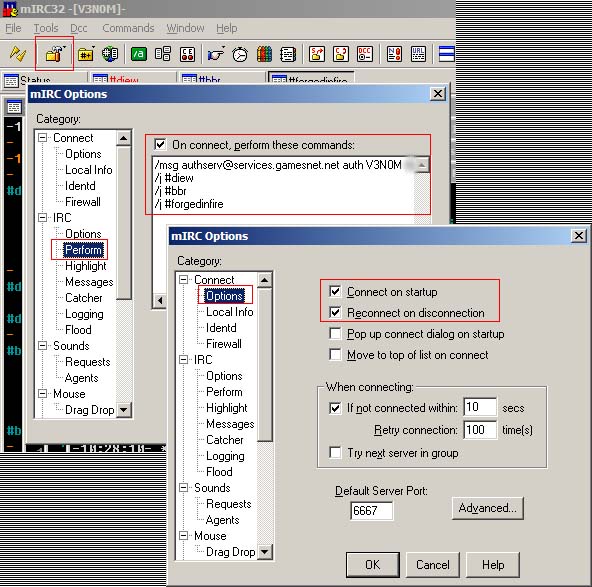Switch to the #diew switchbar button
Image resolution: width=592 pixels, height=587 pixels.
[132, 78]
